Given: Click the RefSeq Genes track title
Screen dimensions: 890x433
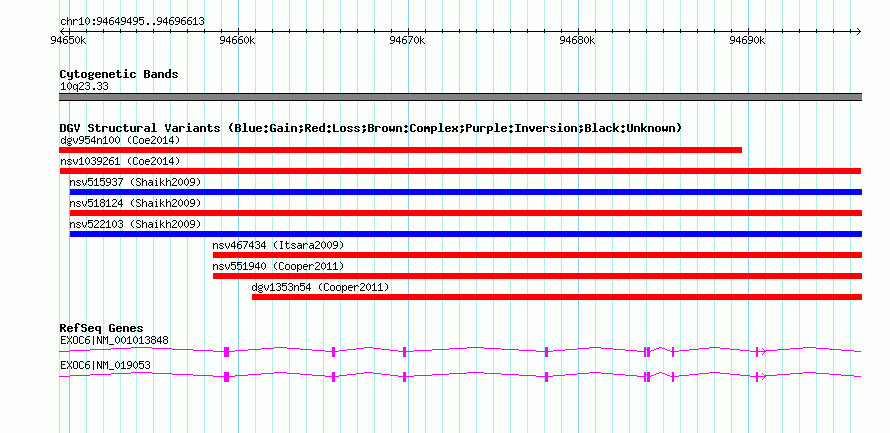Looking at the screenshot, I should 101,328.
